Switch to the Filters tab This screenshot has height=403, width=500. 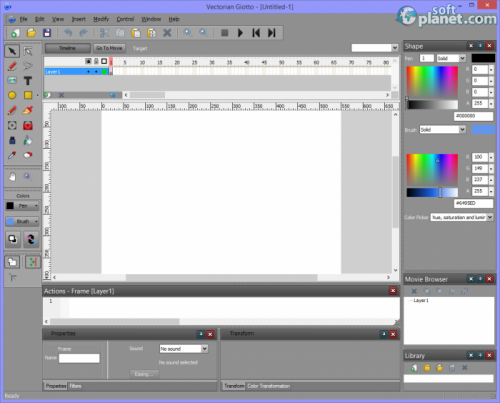coord(75,386)
